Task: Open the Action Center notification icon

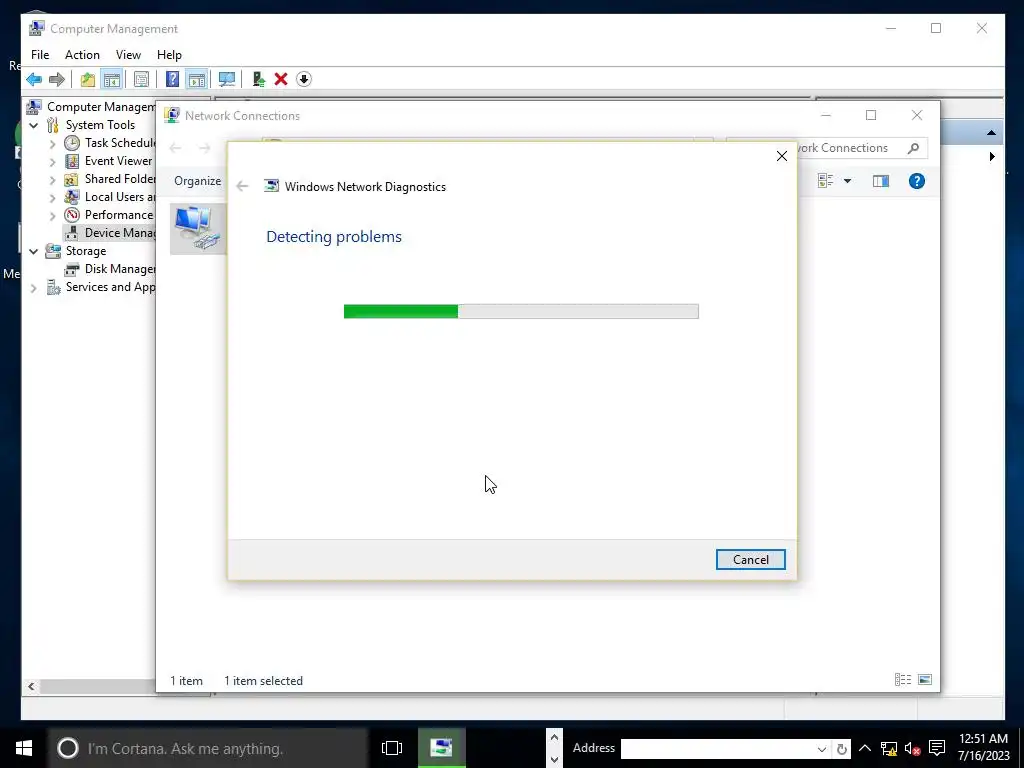Action: [936, 748]
